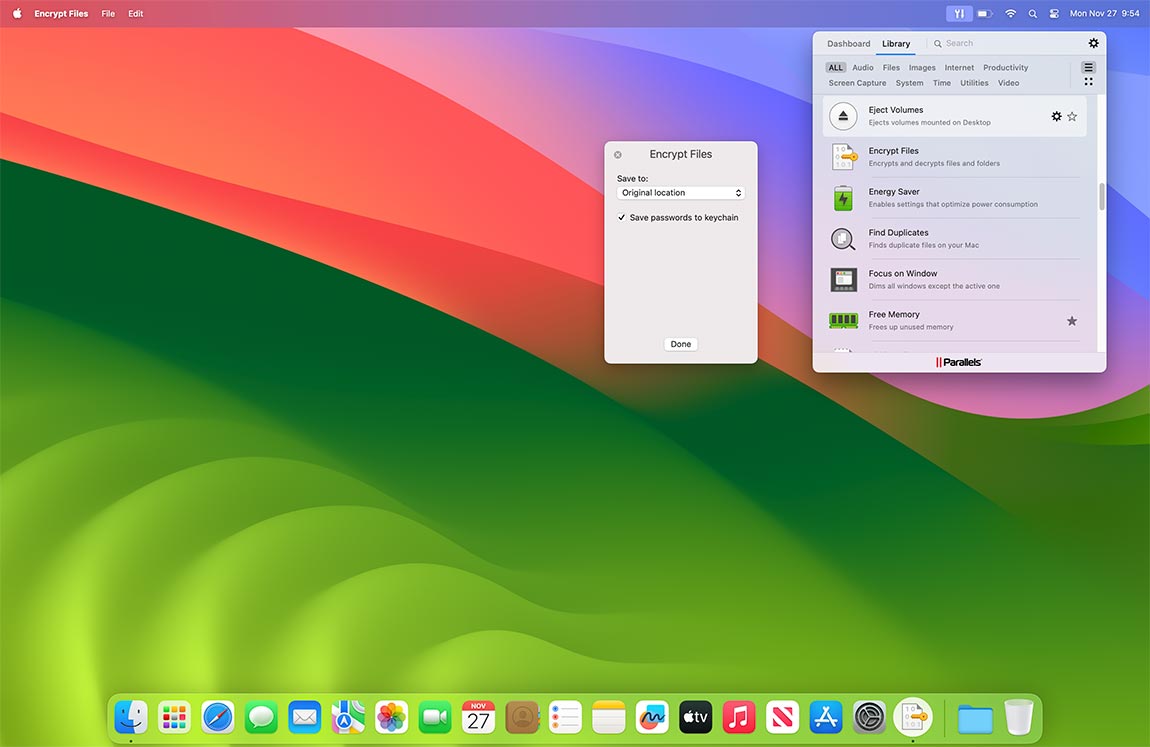The height and width of the screenshot is (747, 1150).
Task: Filter tools by System category
Action: tap(909, 83)
